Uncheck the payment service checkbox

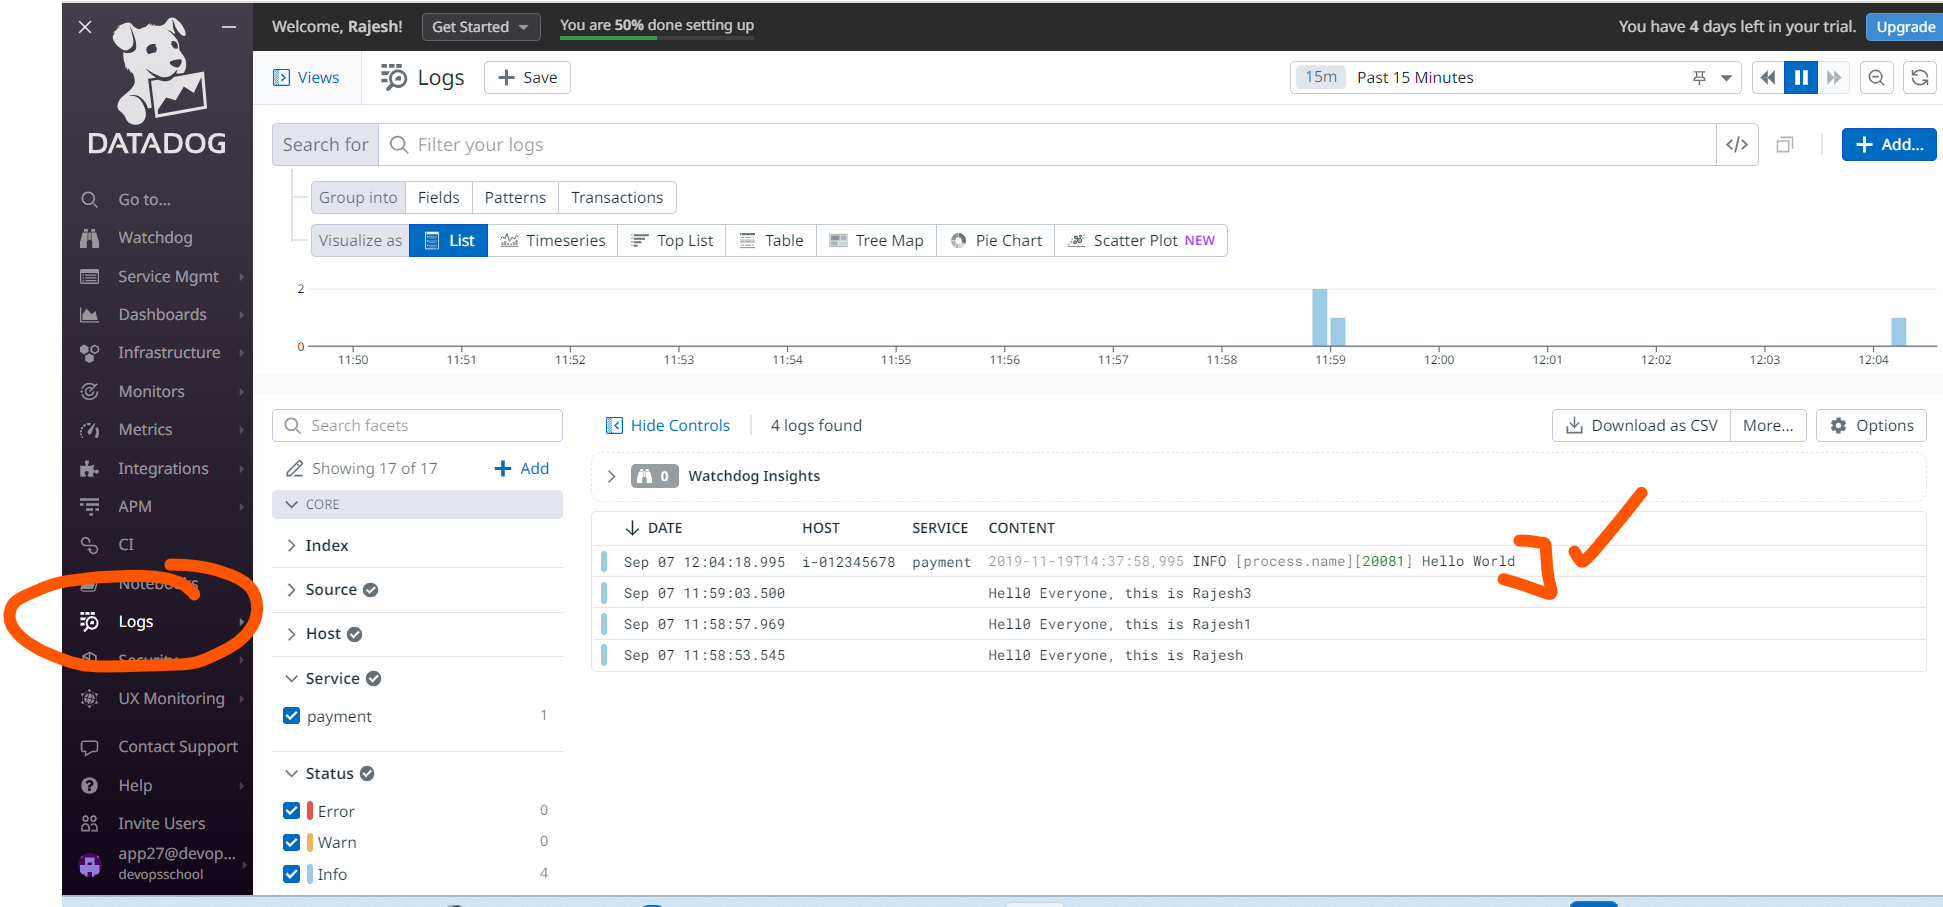292,716
